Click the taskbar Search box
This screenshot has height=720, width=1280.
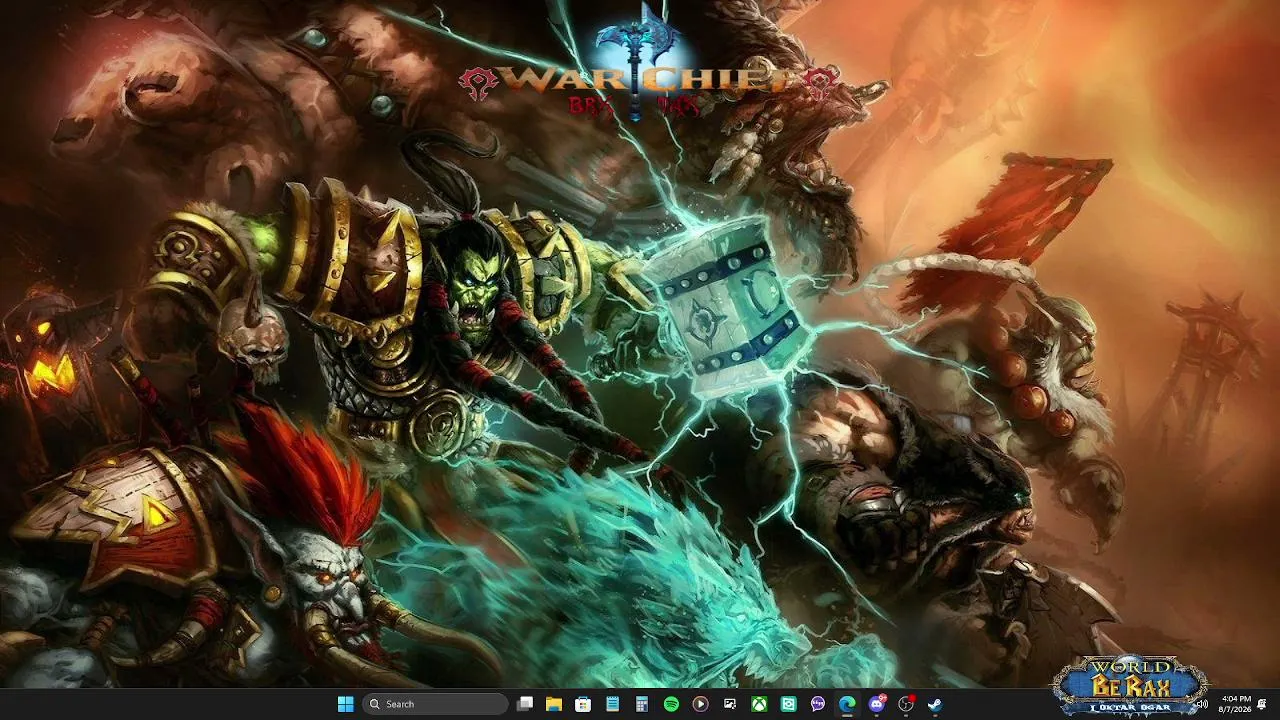click(x=435, y=704)
